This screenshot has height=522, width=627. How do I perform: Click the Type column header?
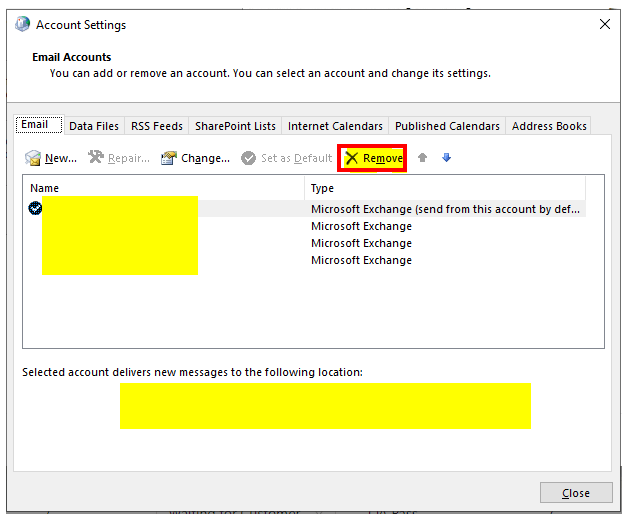(x=445, y=188)
